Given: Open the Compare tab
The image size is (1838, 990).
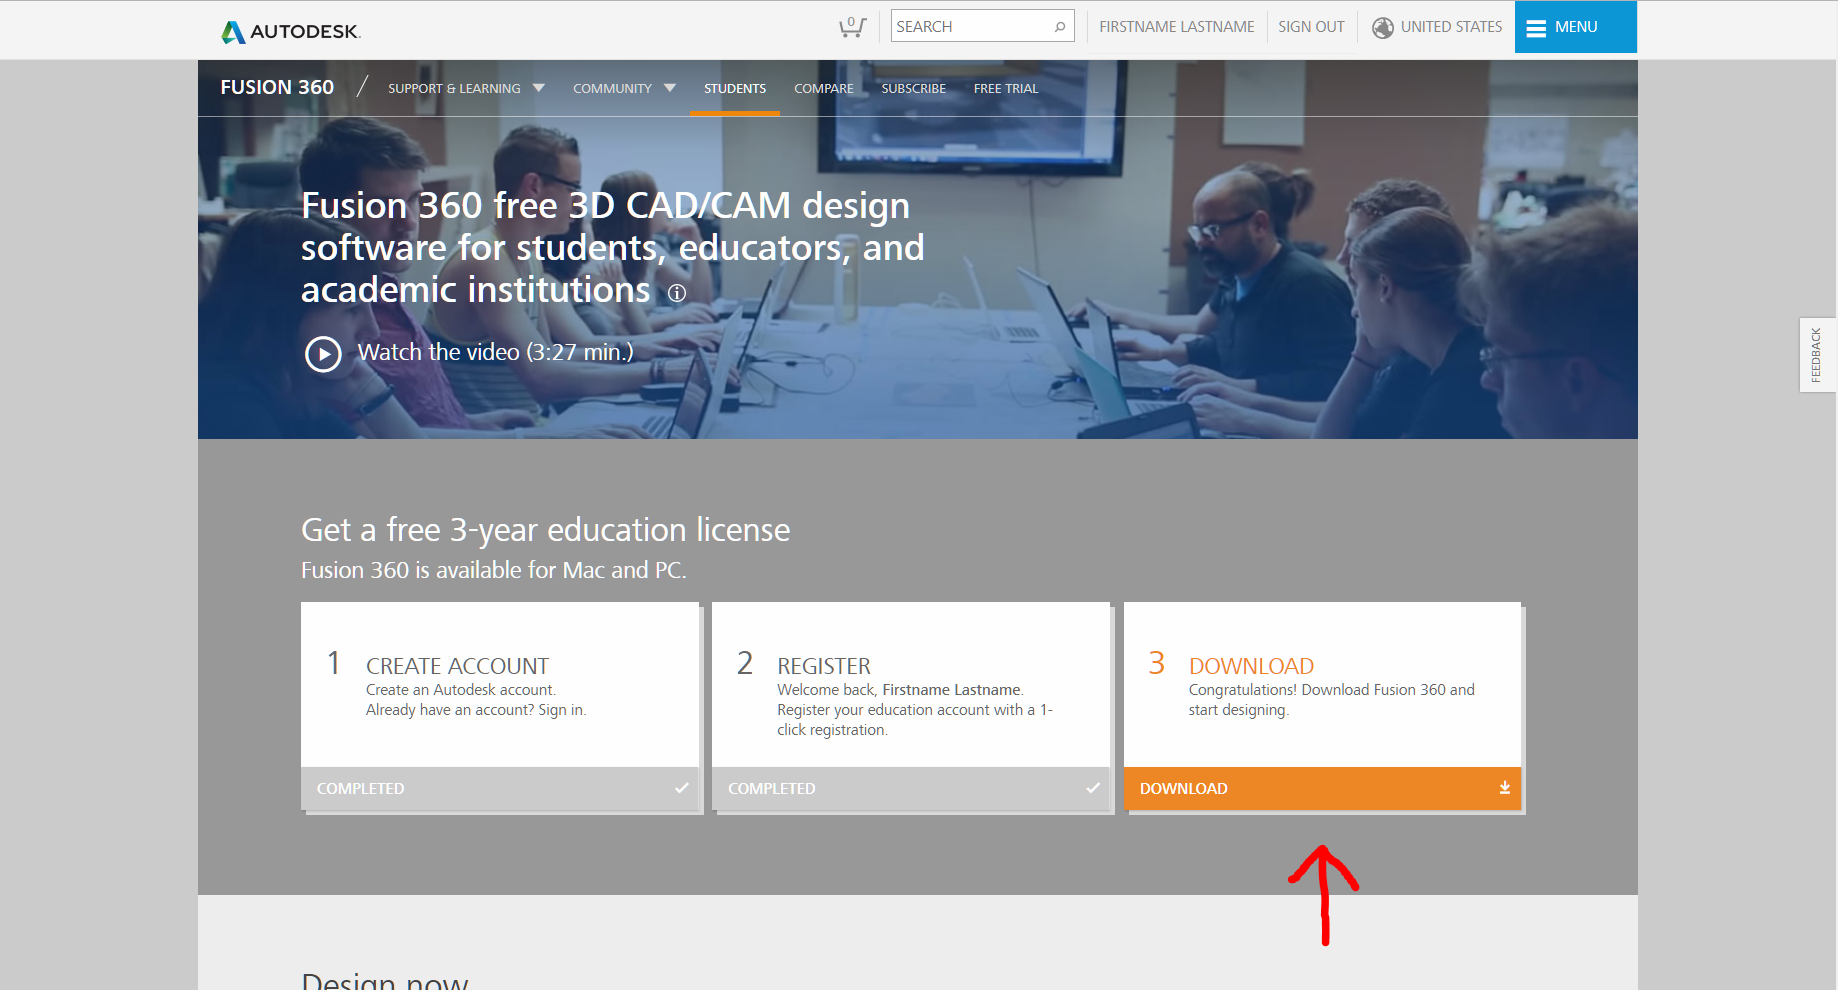Looking at the screenshot, I should tap(823, 89).
